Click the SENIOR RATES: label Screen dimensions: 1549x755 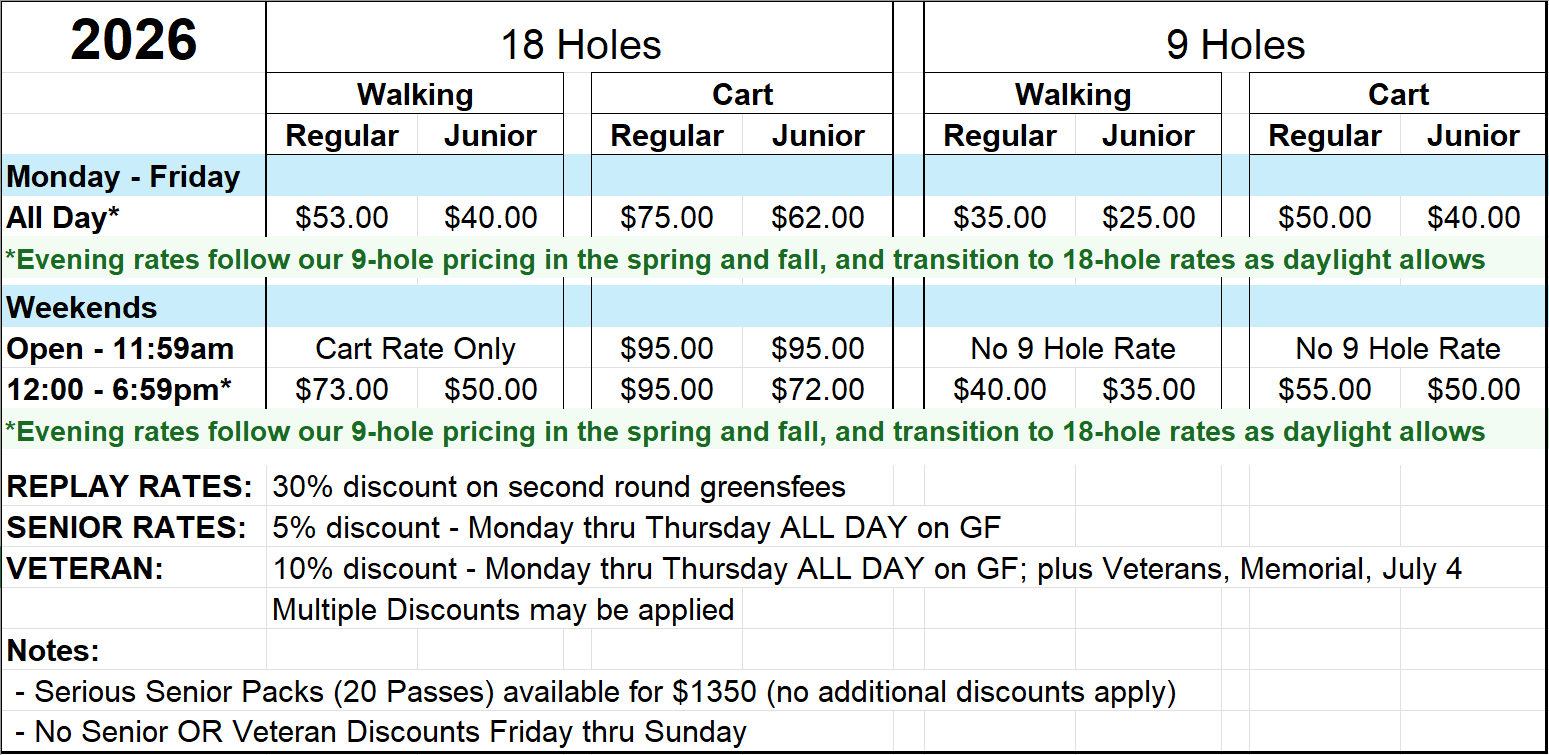coord(127,528)
